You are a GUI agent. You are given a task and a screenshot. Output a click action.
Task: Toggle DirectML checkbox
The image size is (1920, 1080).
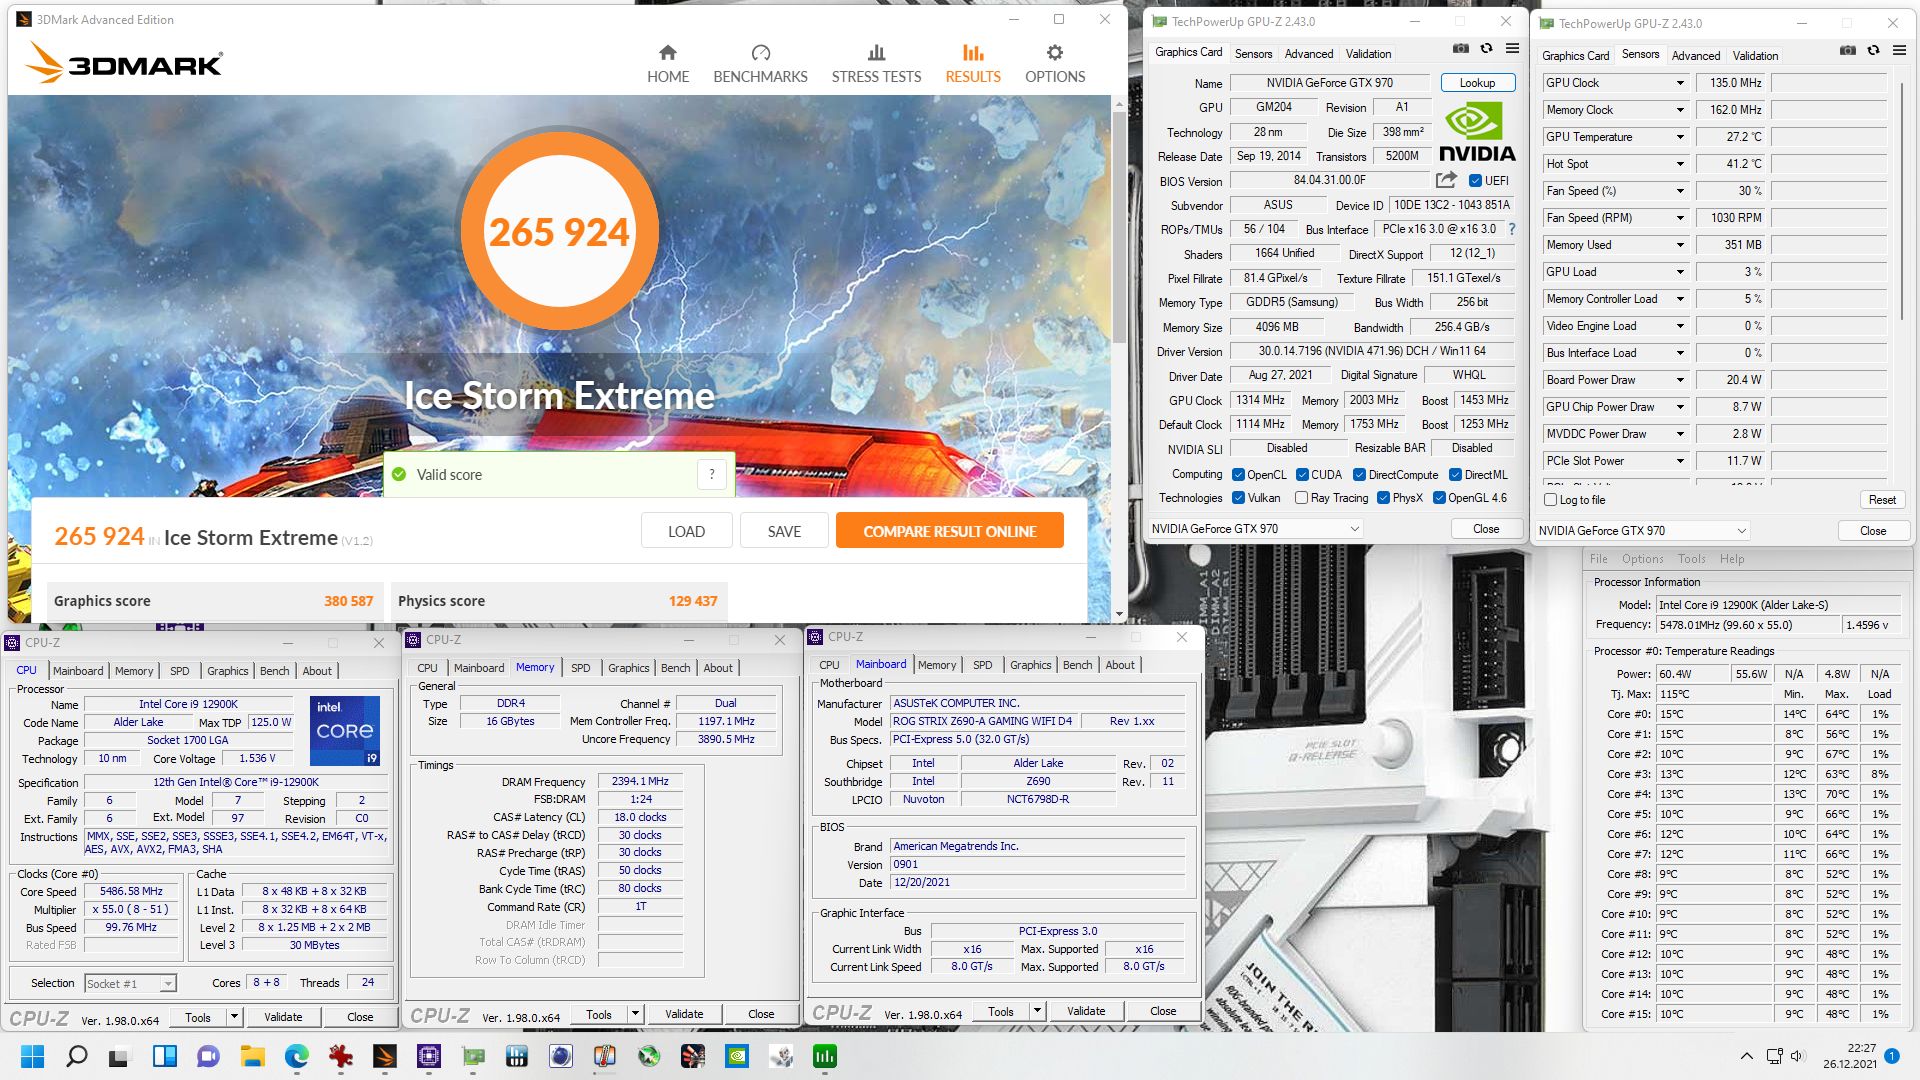tap(1456, 475)
